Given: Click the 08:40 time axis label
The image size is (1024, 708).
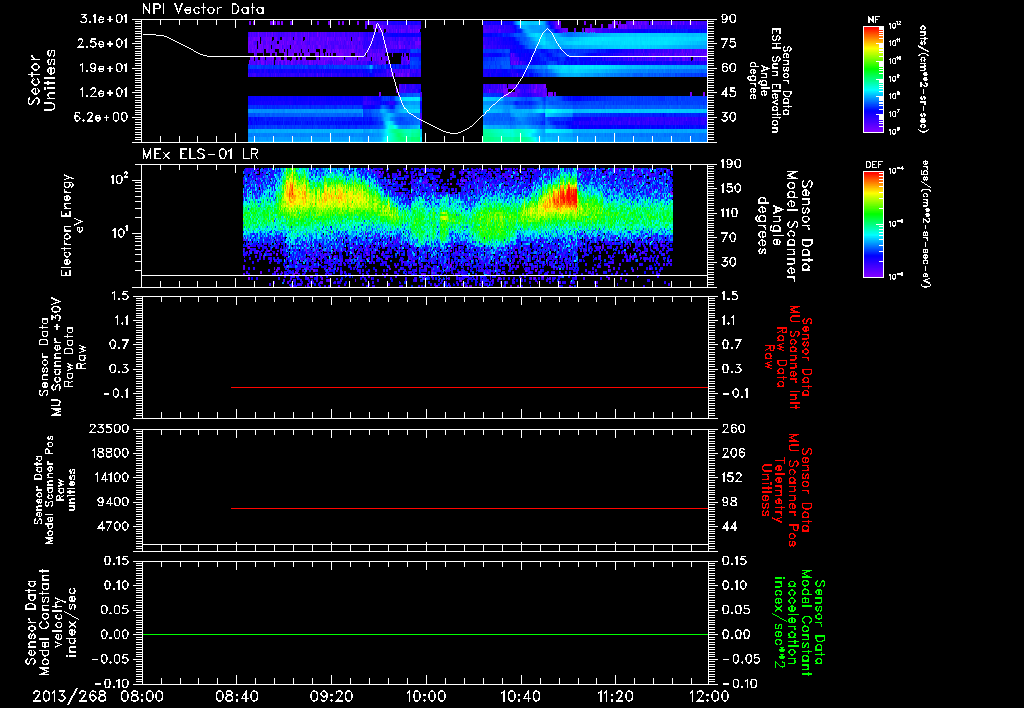Looking at the screenshot, I should pos(236,696).
